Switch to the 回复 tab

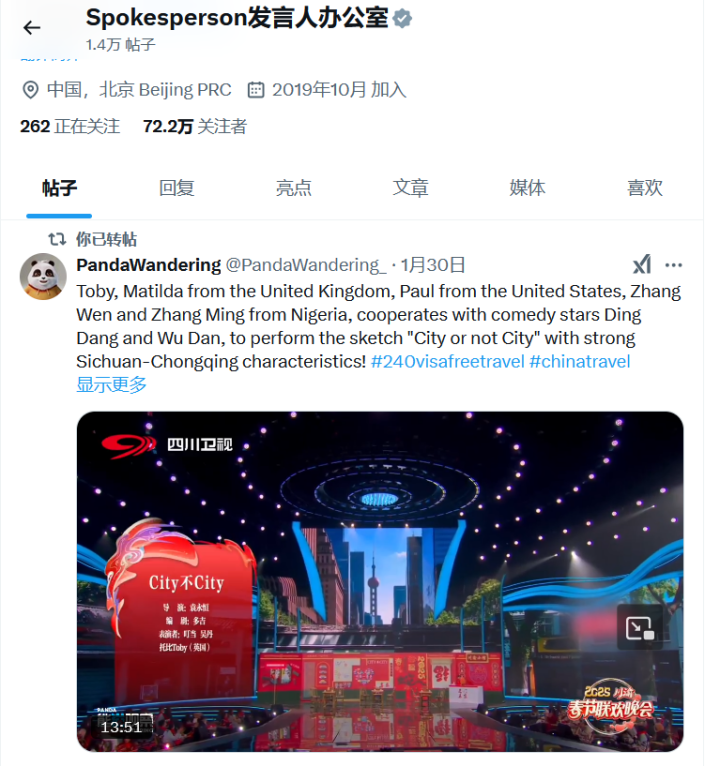[x=176, y=188]
